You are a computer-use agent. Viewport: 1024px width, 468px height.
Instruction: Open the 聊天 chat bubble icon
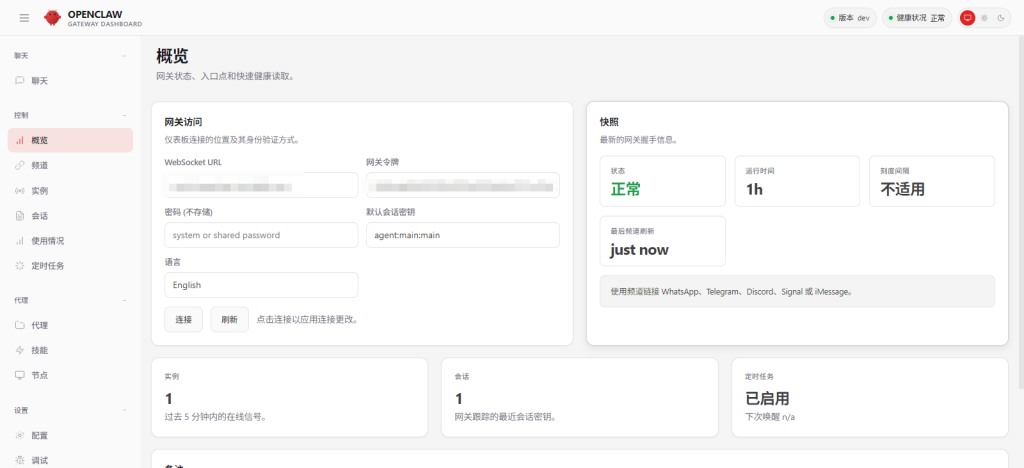point(20,81)
